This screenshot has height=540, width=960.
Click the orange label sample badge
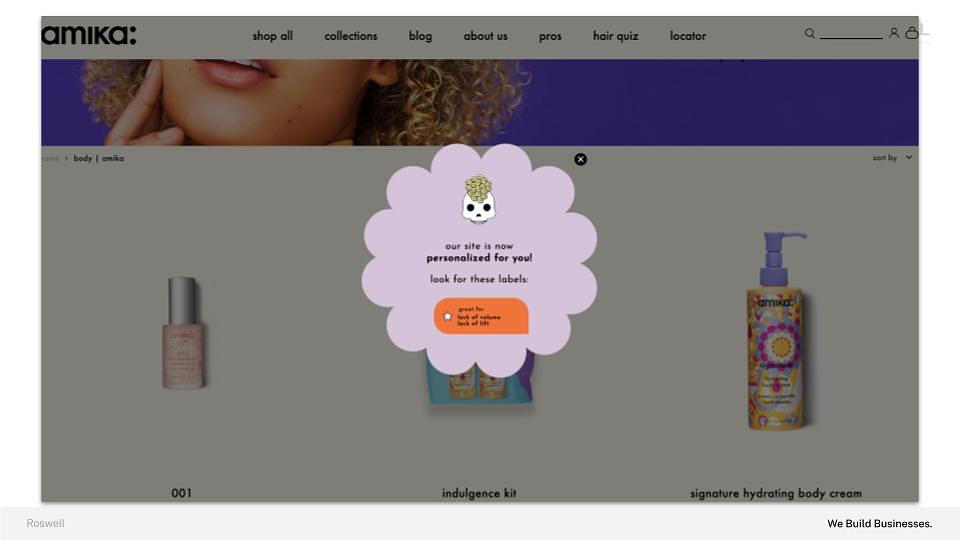pyautogui.click(x=481, y=316)
